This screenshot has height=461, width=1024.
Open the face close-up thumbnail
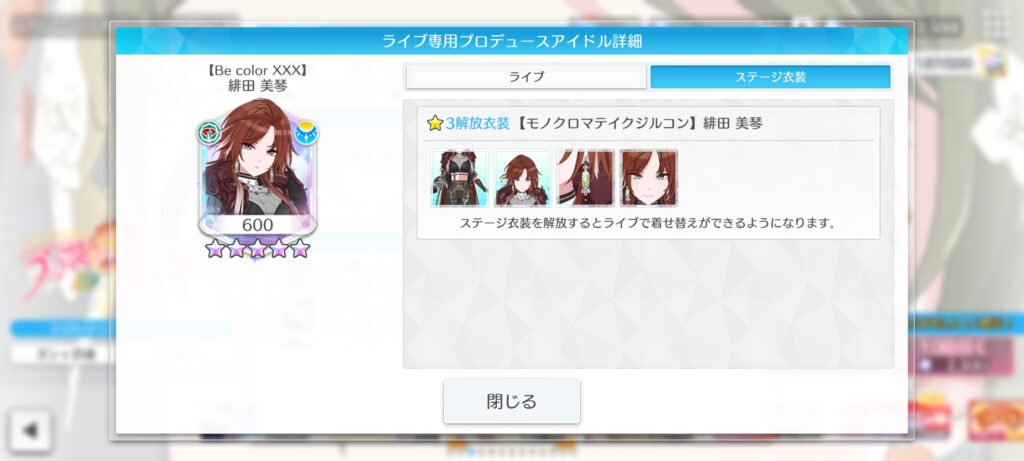pos(648,178)
